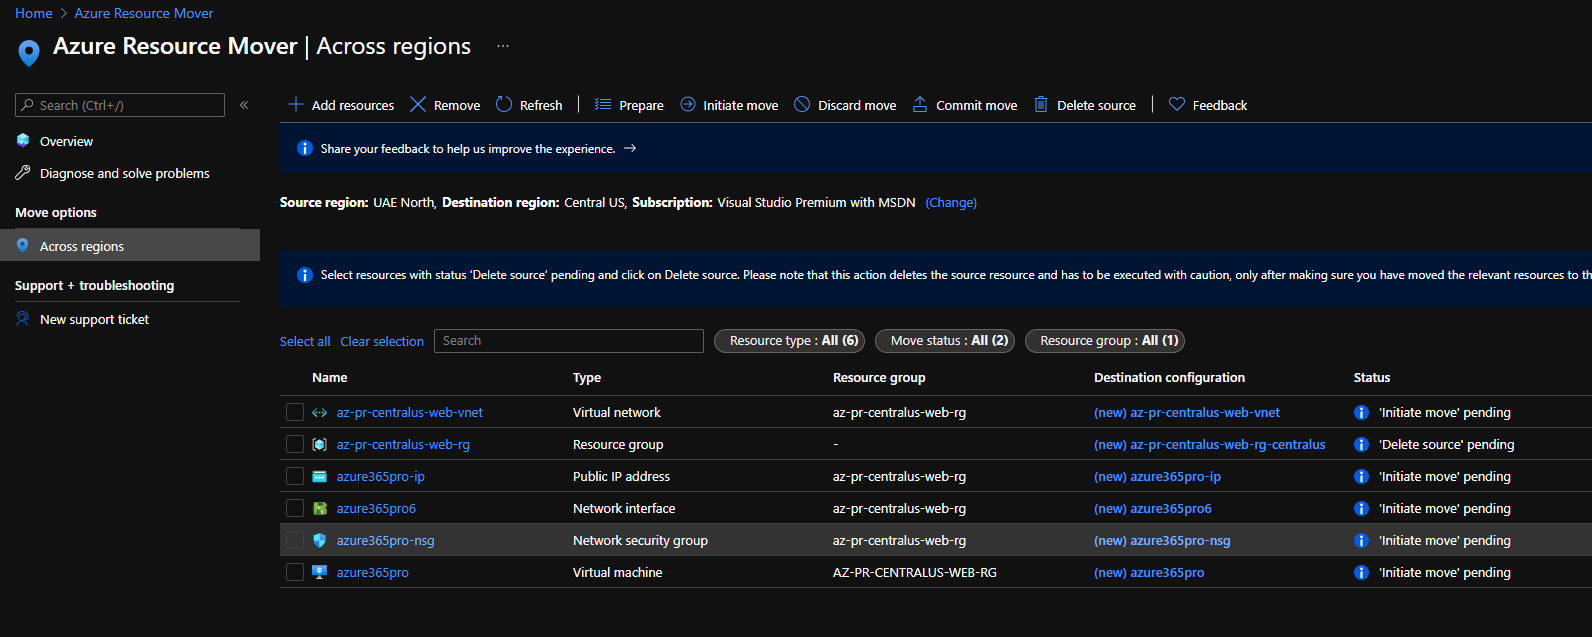
Task: Open the az-pr-centralus-web-rg resource link
Action: click(403, 444)
